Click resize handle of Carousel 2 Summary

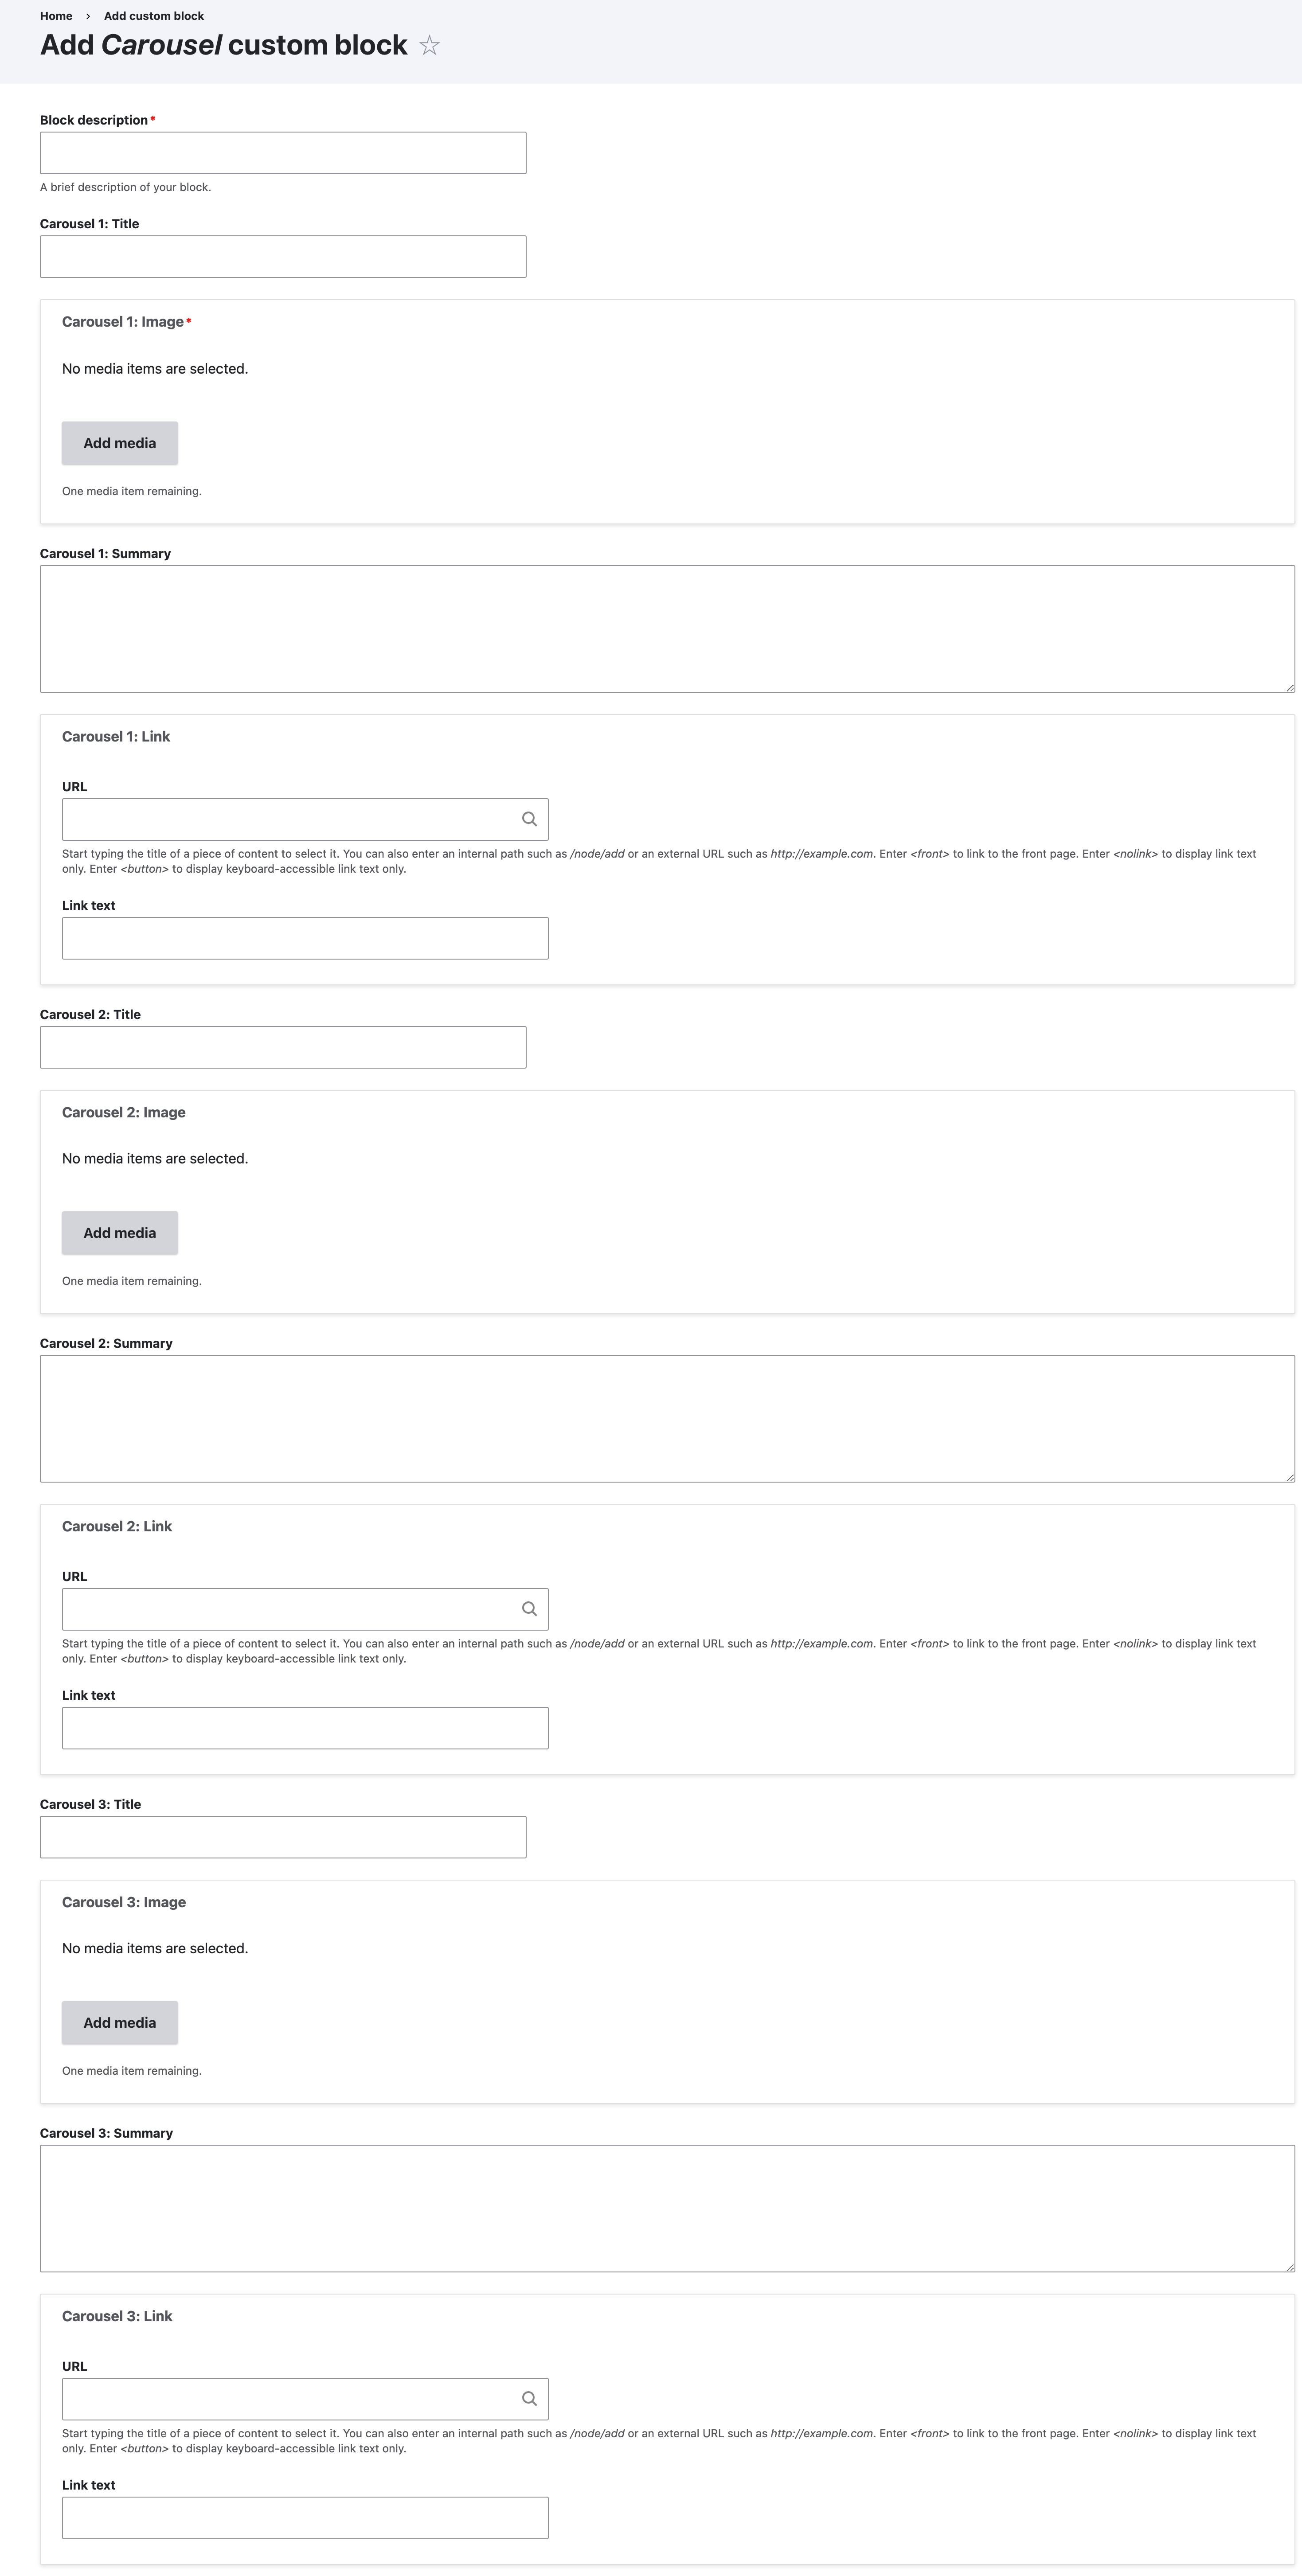click(x=1290, y=1477)
